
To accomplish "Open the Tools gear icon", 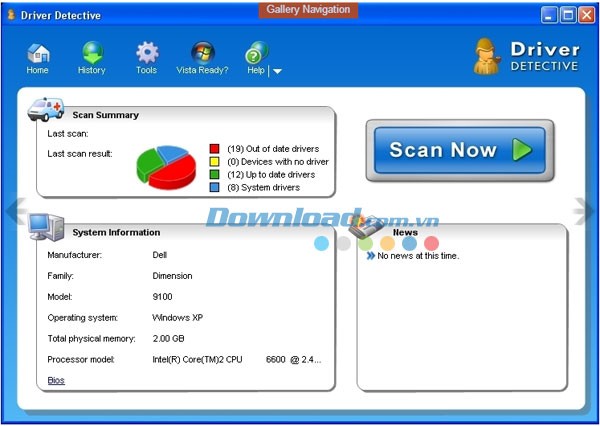I will (x=147, y=53).
